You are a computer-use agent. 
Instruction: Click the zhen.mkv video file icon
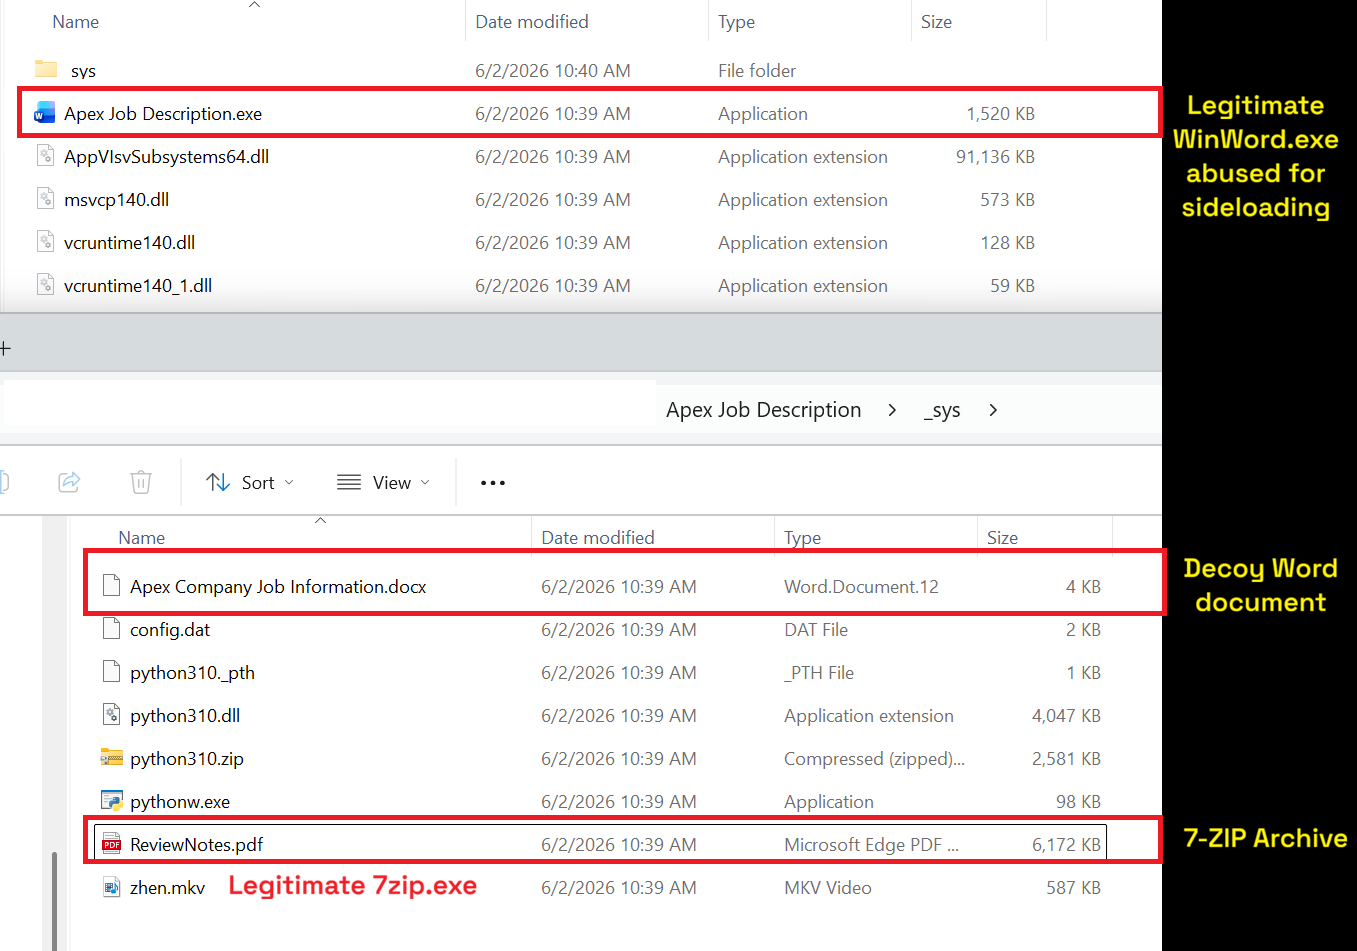click(112, 887)
